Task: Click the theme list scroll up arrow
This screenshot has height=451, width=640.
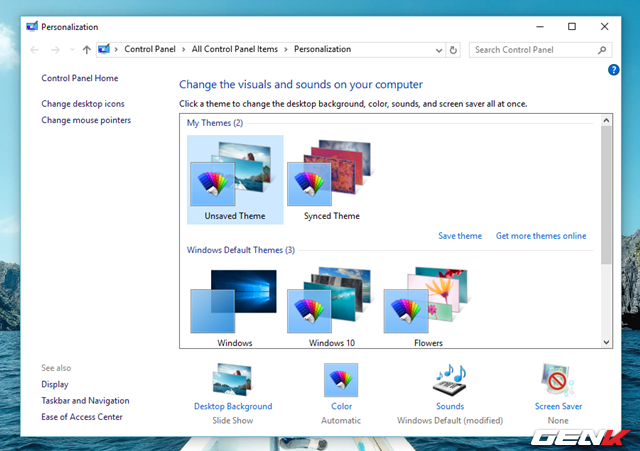Action: [606, 120]
